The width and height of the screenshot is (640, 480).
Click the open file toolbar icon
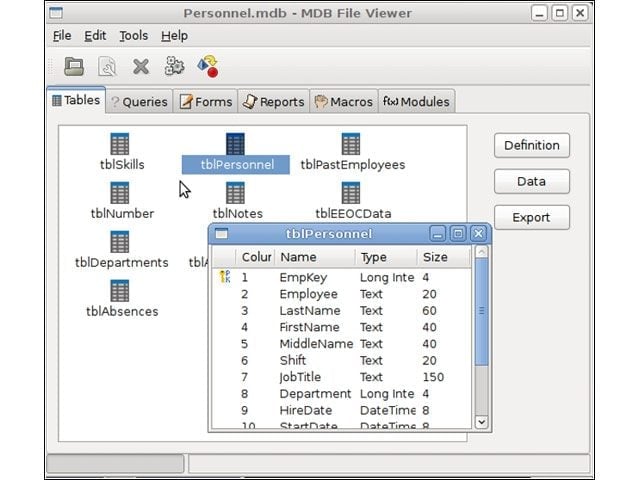point(74,67)
